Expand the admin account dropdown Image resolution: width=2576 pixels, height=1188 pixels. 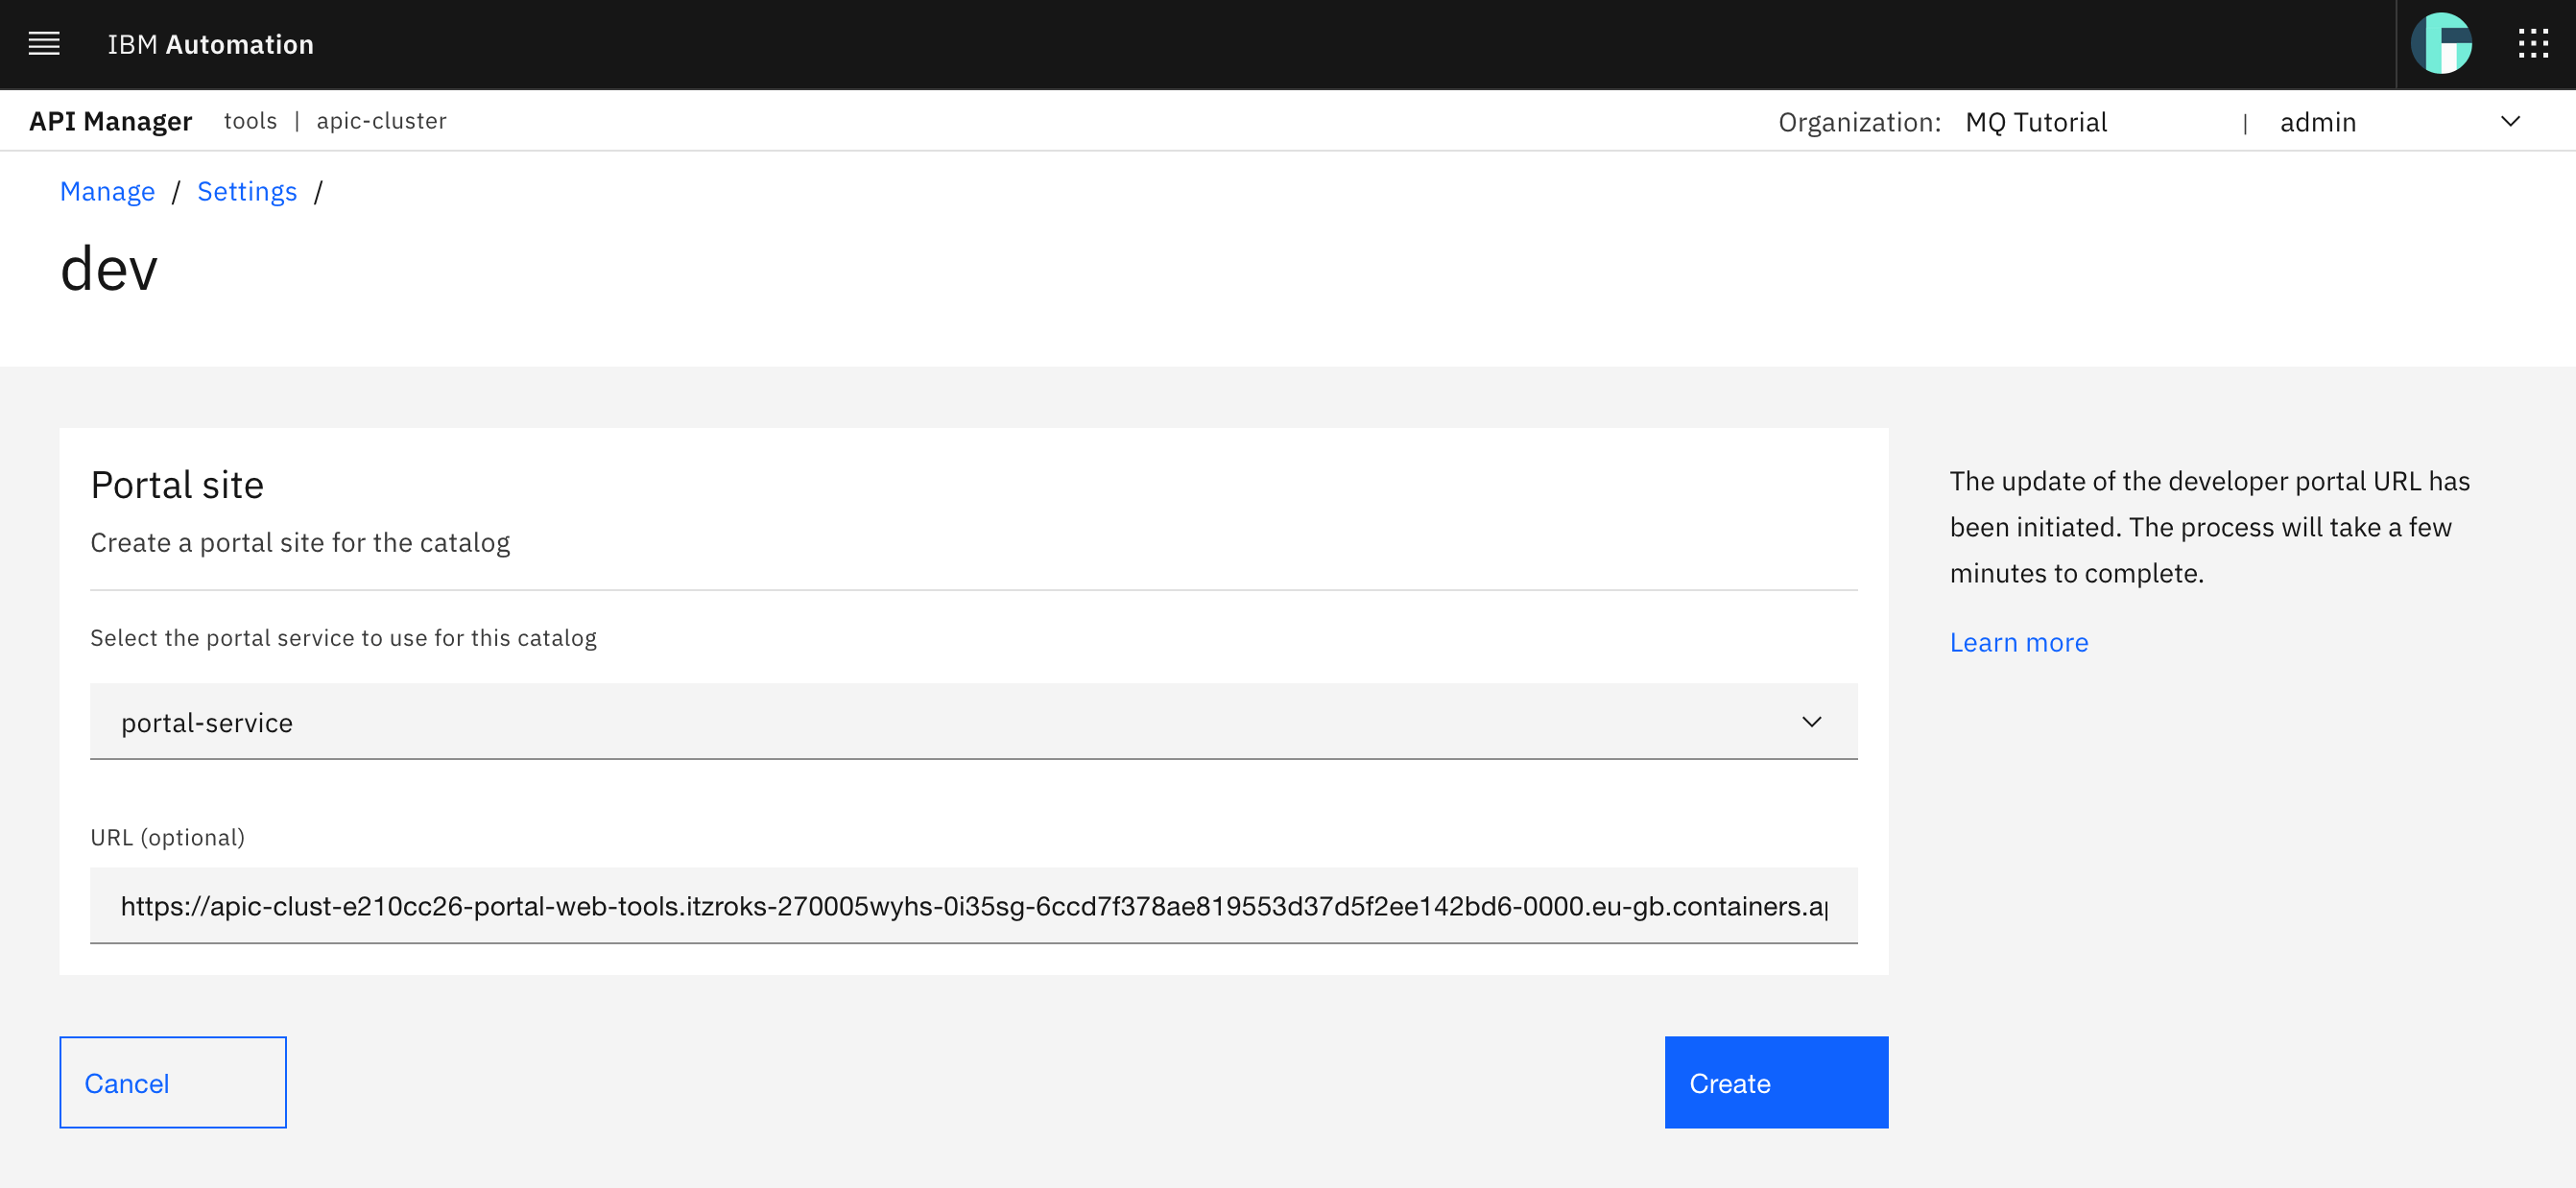[2512, 121]
